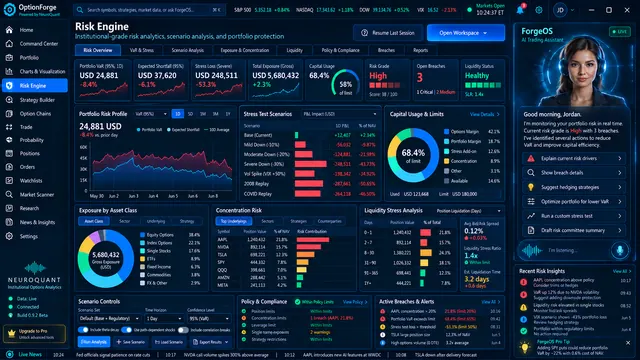Click View Policy link
The height and width of the screenshot is (360, 640).
click(355, 302)
